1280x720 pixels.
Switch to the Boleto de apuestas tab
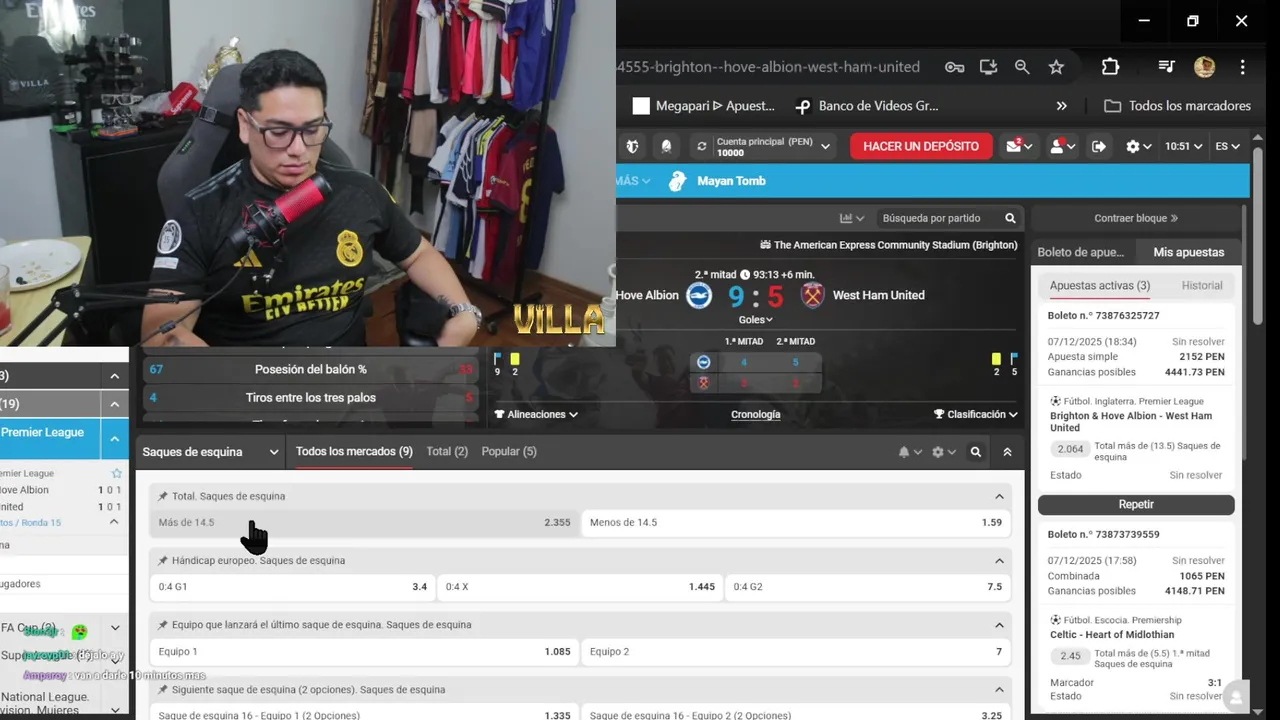point(1081,252)
